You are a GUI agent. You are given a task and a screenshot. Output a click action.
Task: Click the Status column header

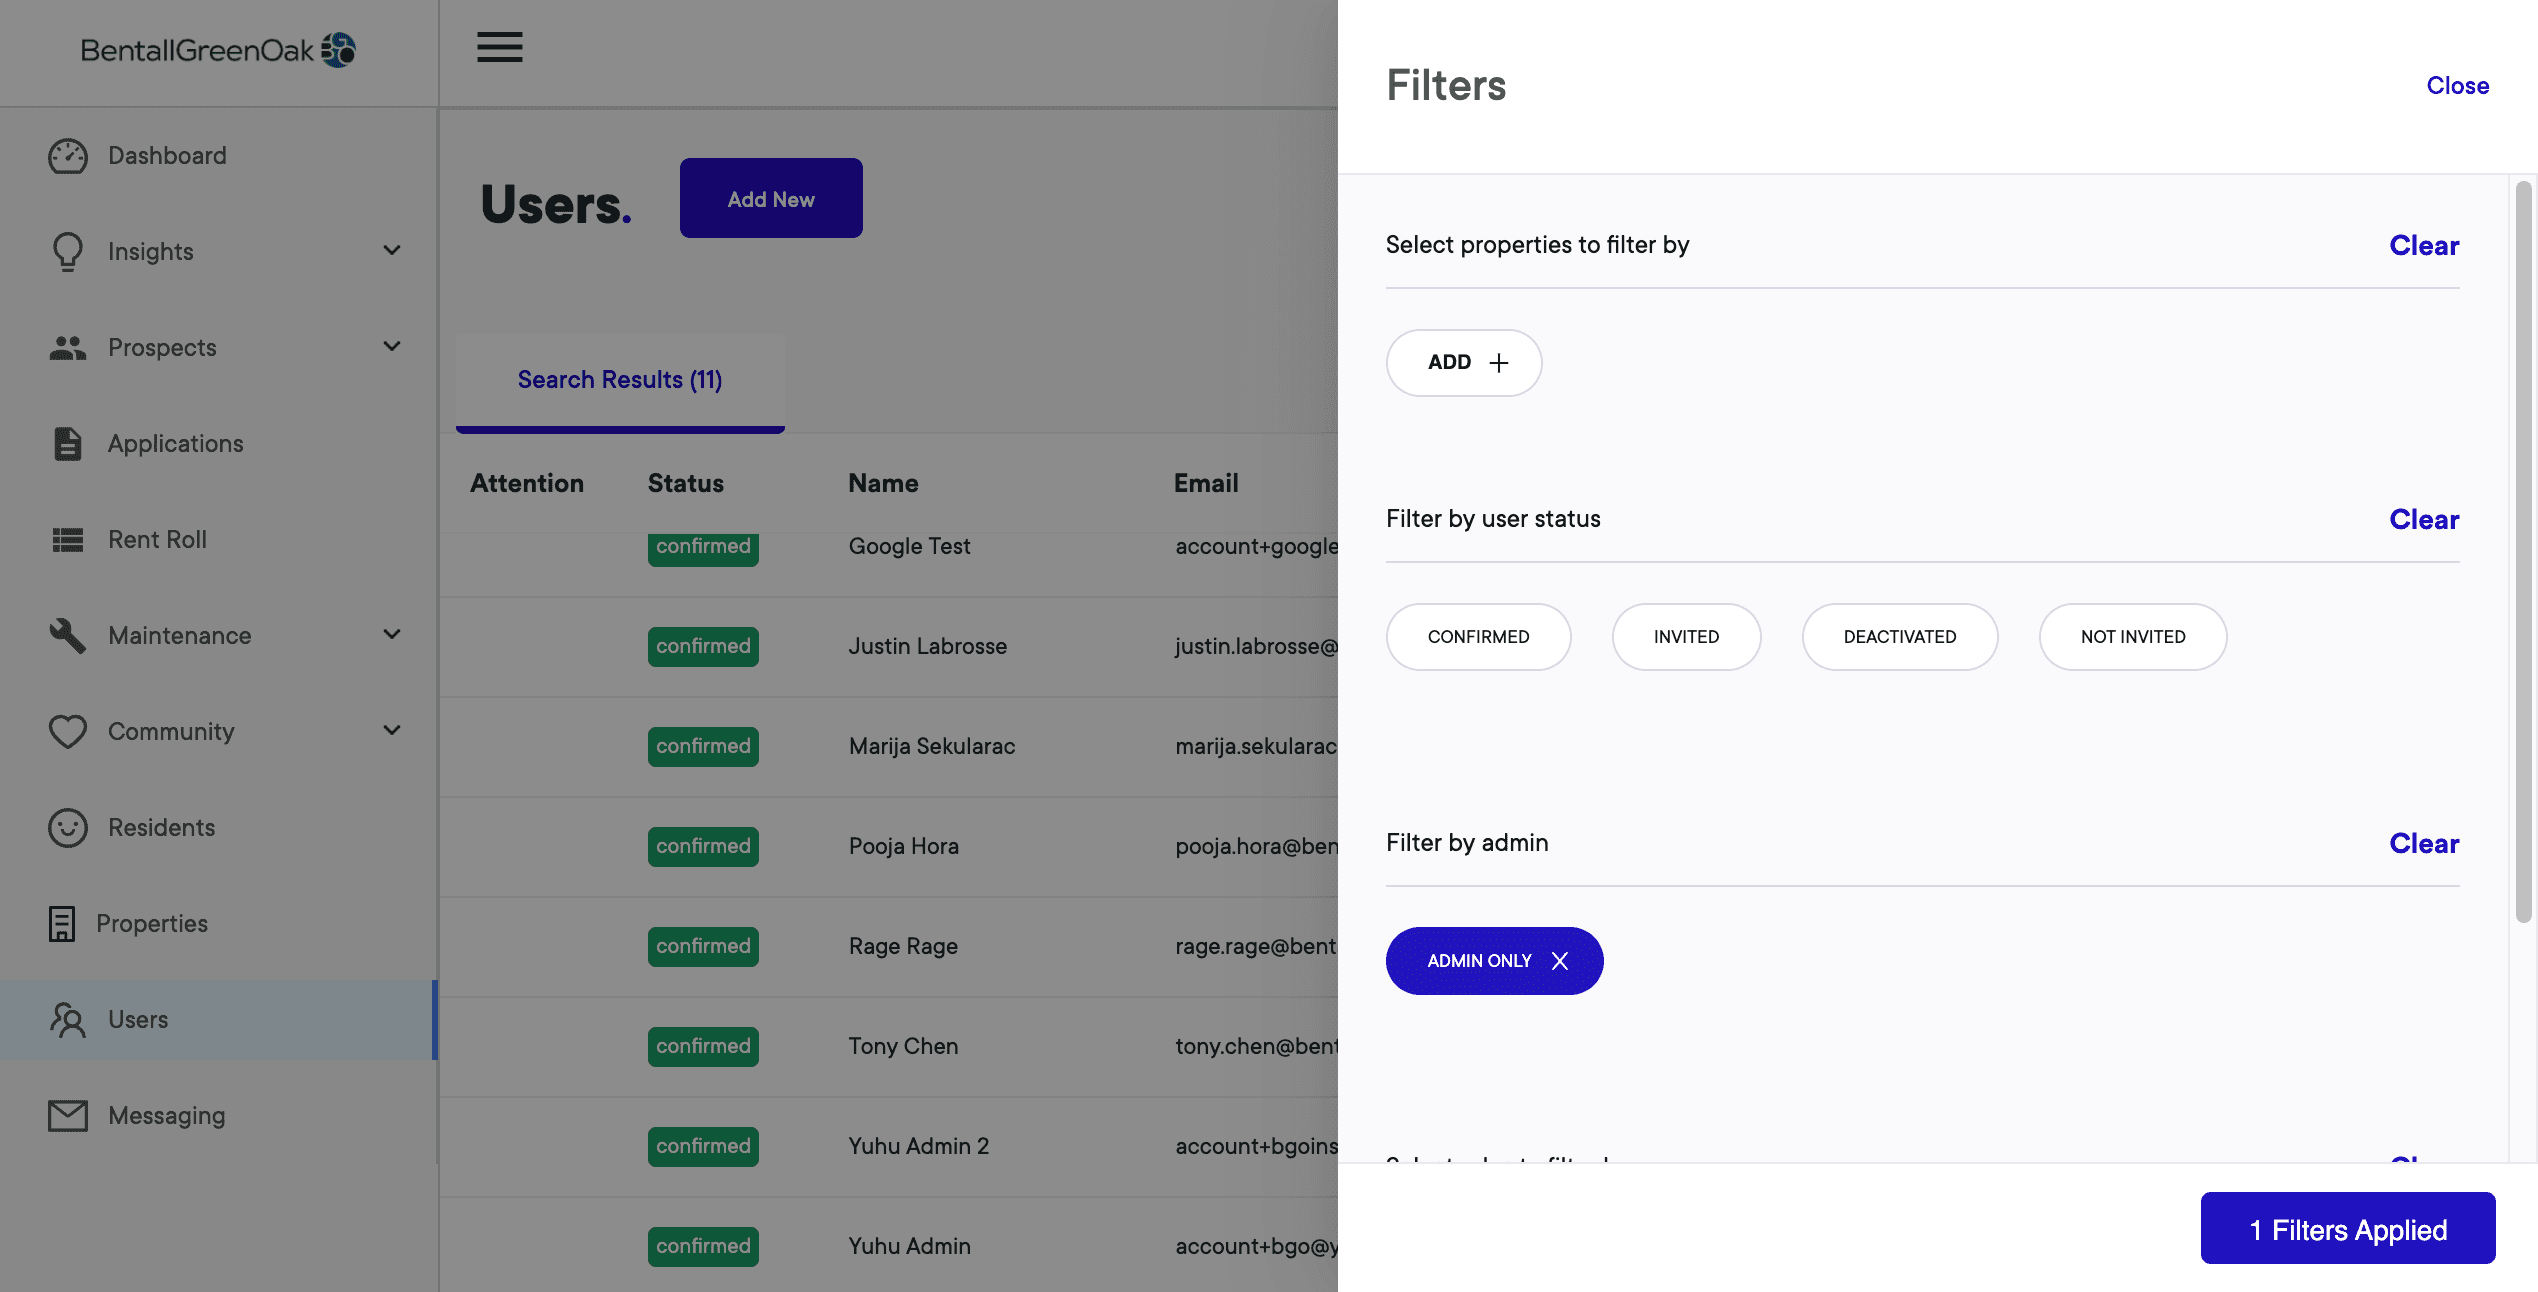686,484
